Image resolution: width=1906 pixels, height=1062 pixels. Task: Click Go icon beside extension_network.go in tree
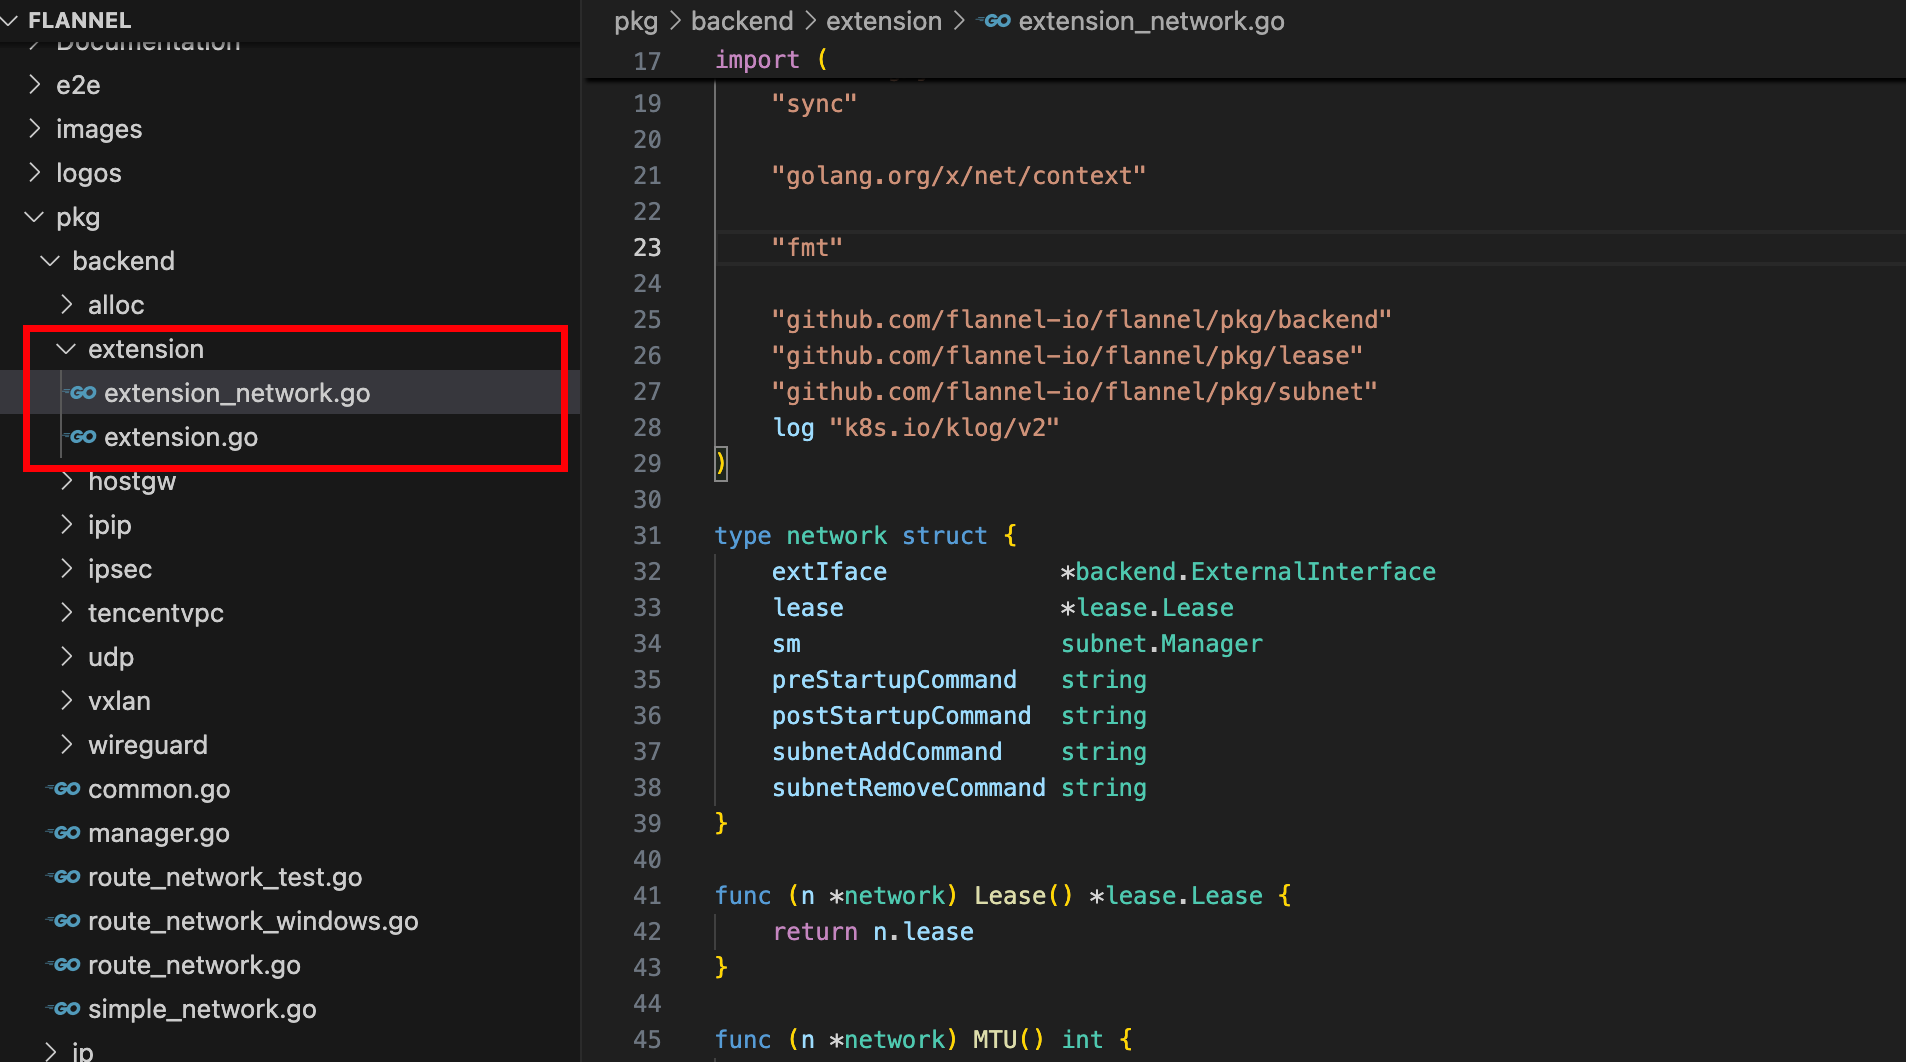82,393
